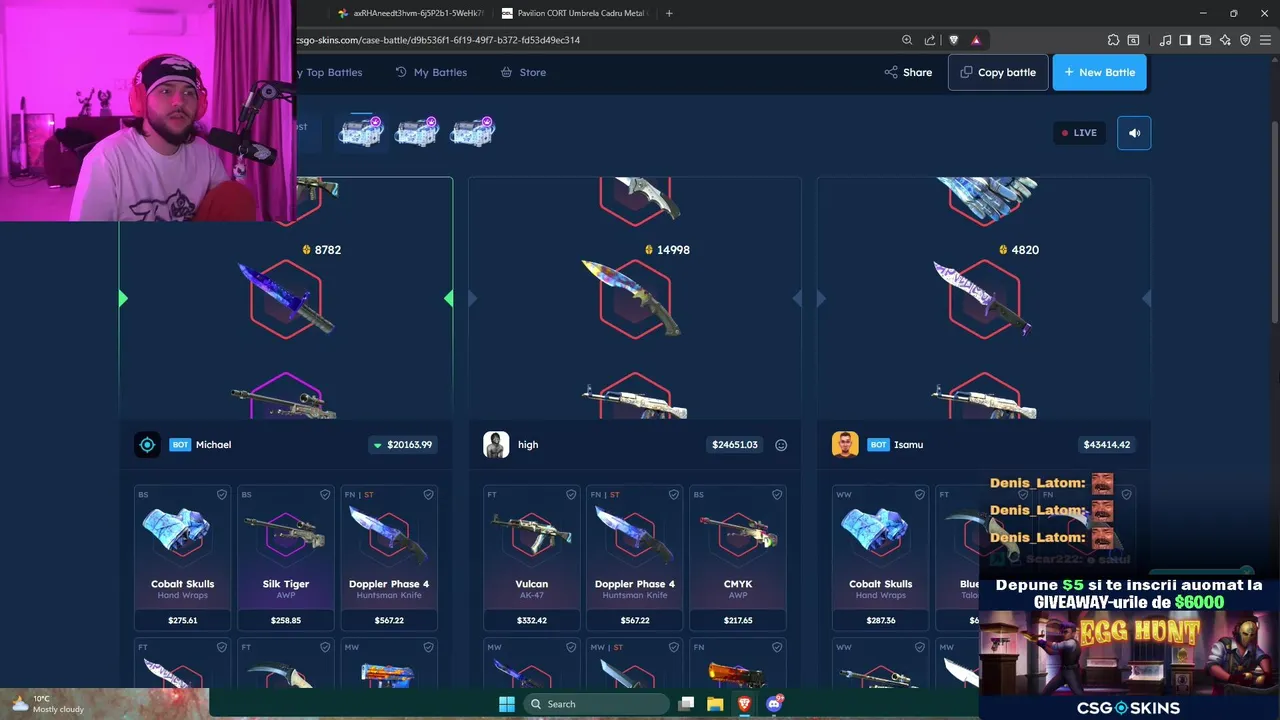The image size is (1280, 720).
Task: Click the zoom magnifier icon in address bar
Action: (907, 40)
